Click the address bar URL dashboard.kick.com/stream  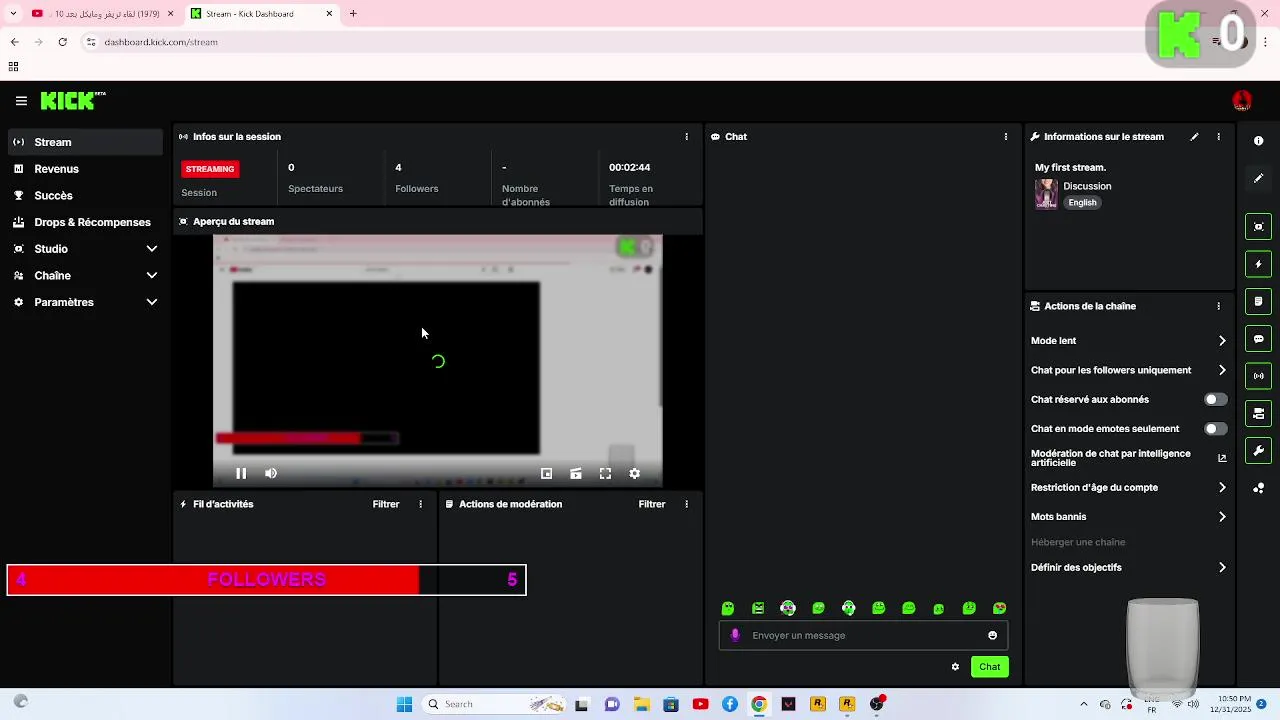161,42
